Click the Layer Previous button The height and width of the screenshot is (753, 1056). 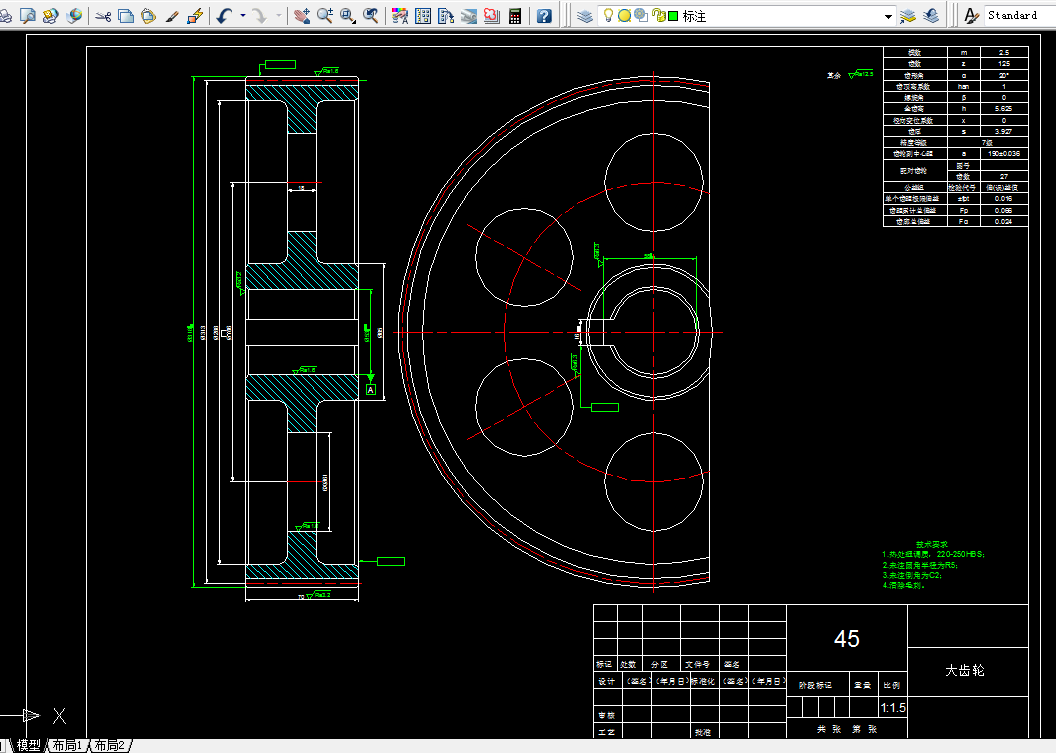(x=931, y=15)
